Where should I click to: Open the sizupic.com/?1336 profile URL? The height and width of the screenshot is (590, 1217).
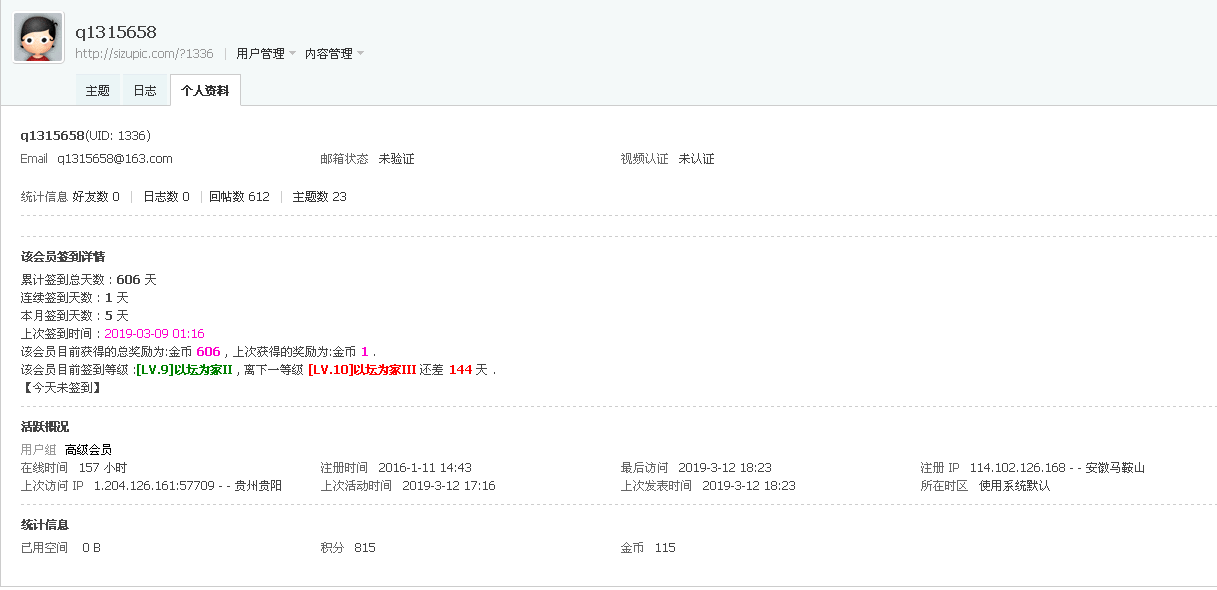tap(144, 54)
